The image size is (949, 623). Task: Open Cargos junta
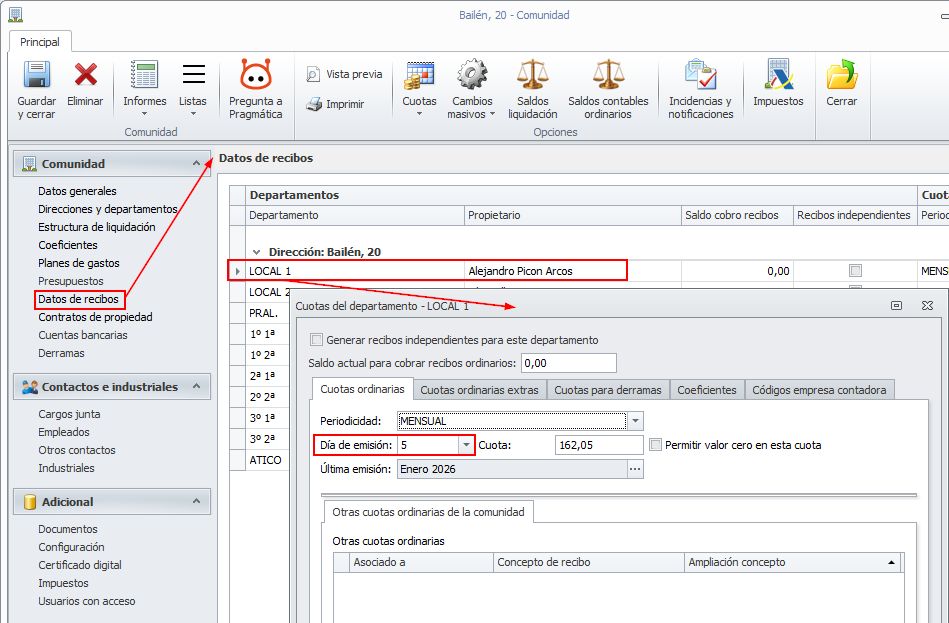click(x=69, y=414)
